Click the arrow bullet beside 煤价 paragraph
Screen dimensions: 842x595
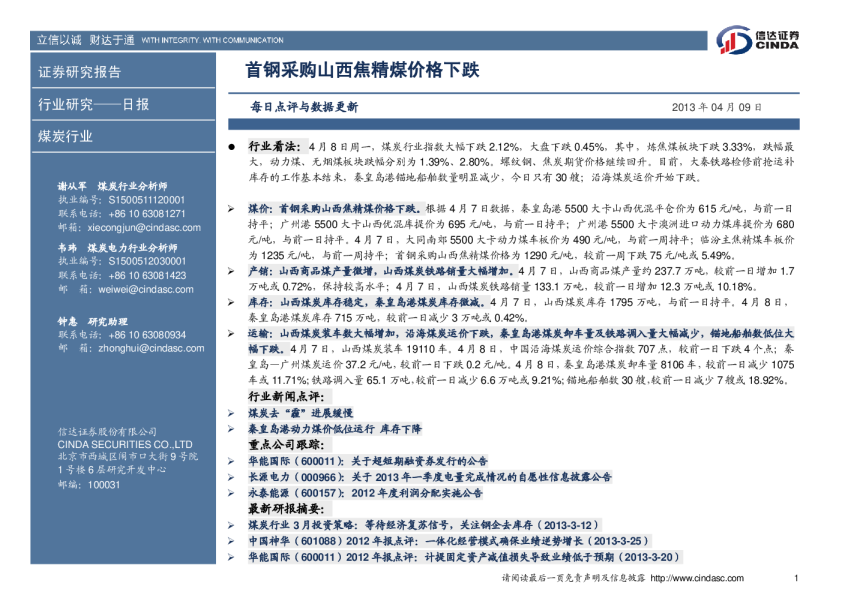point(232,208)
